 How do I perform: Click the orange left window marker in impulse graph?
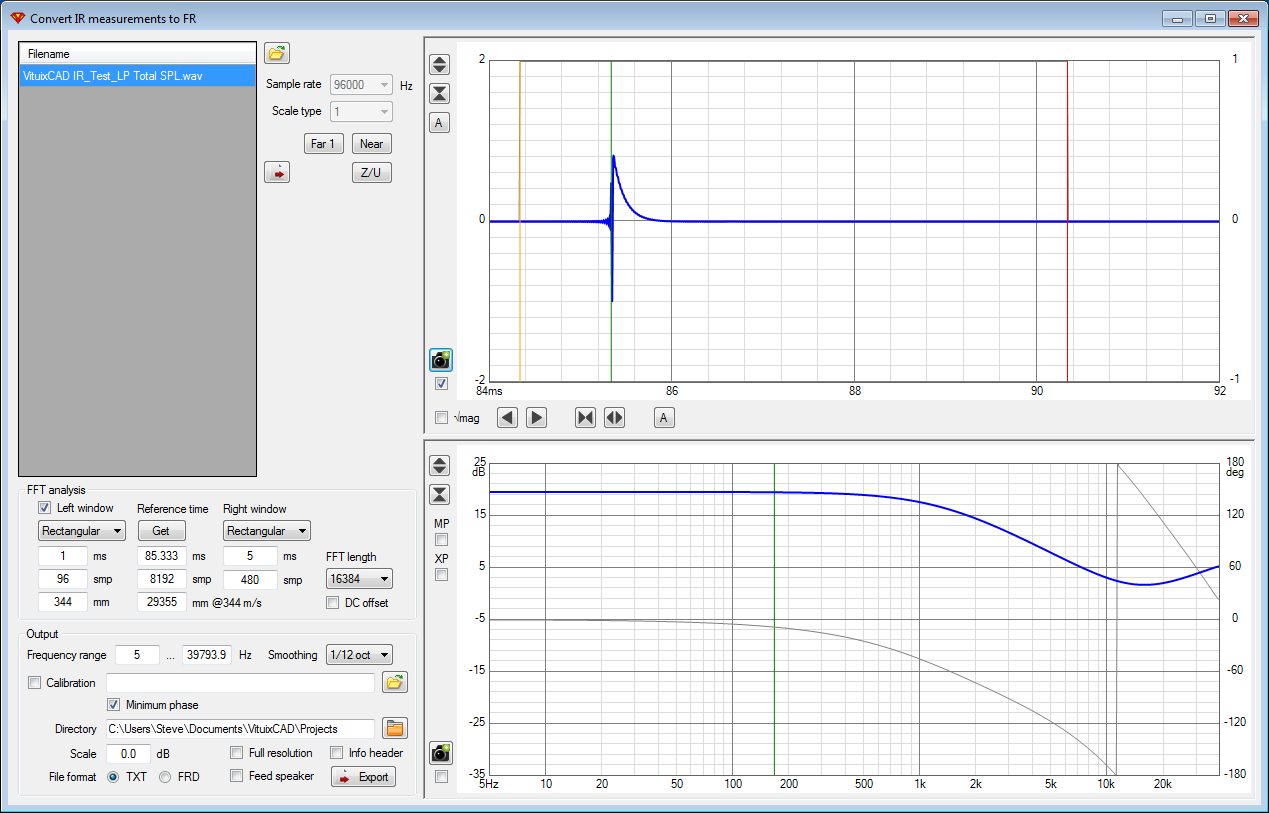click(x=520, y=220)
